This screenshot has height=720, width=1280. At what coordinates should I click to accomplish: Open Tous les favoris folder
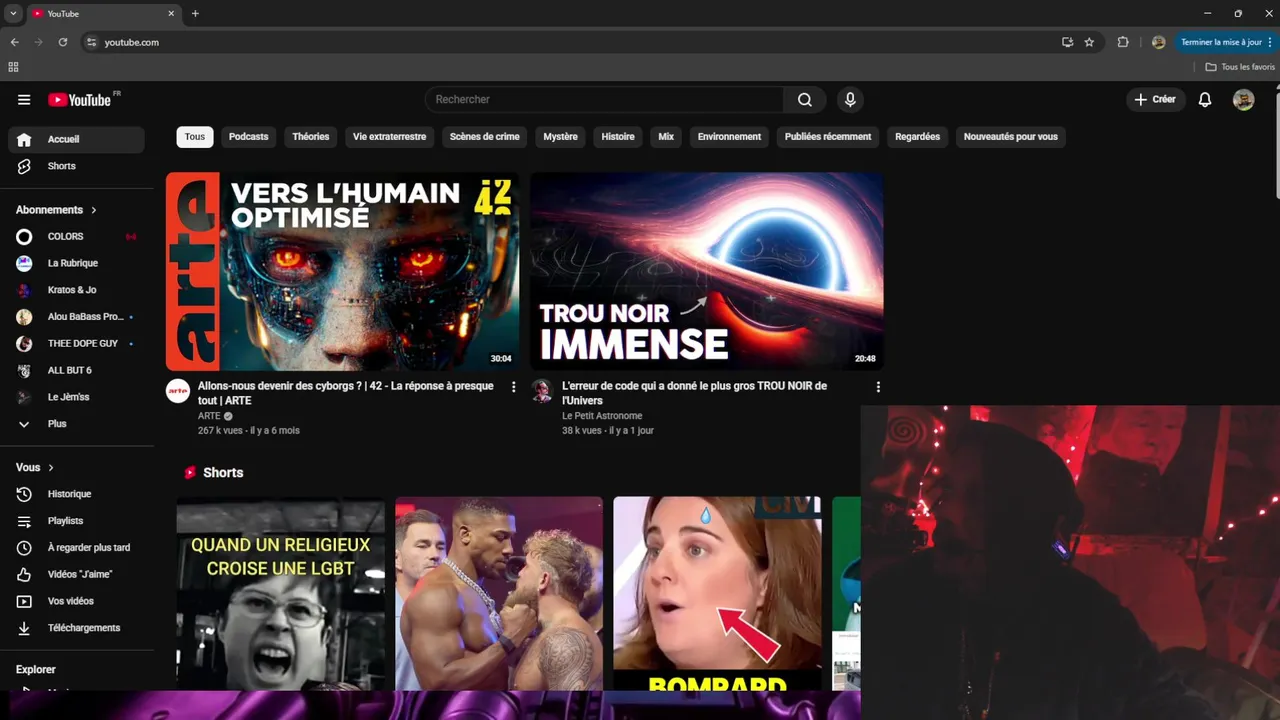pyautogui.click(x=1240, y=67)
